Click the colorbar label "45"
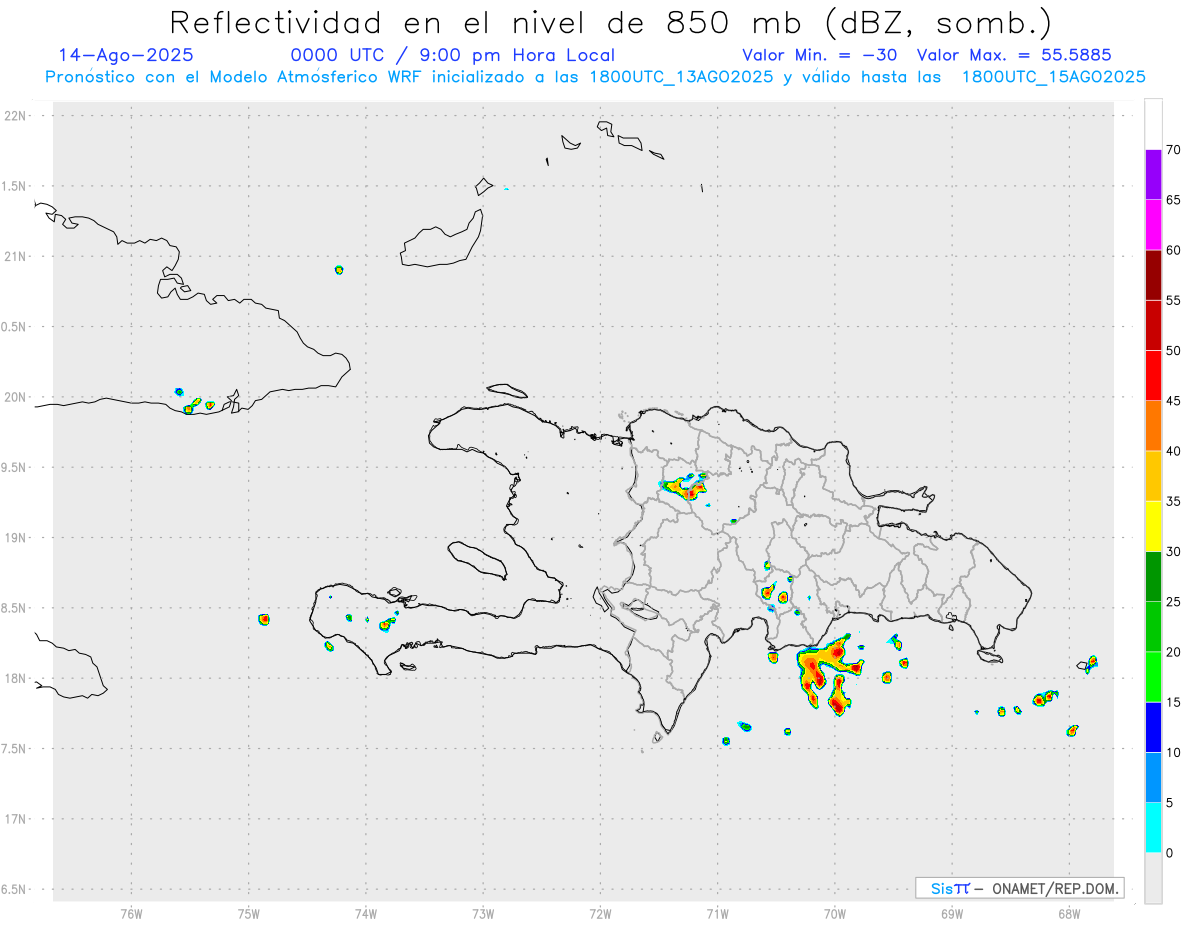The image size is (1200, 927). (1173, 401)
